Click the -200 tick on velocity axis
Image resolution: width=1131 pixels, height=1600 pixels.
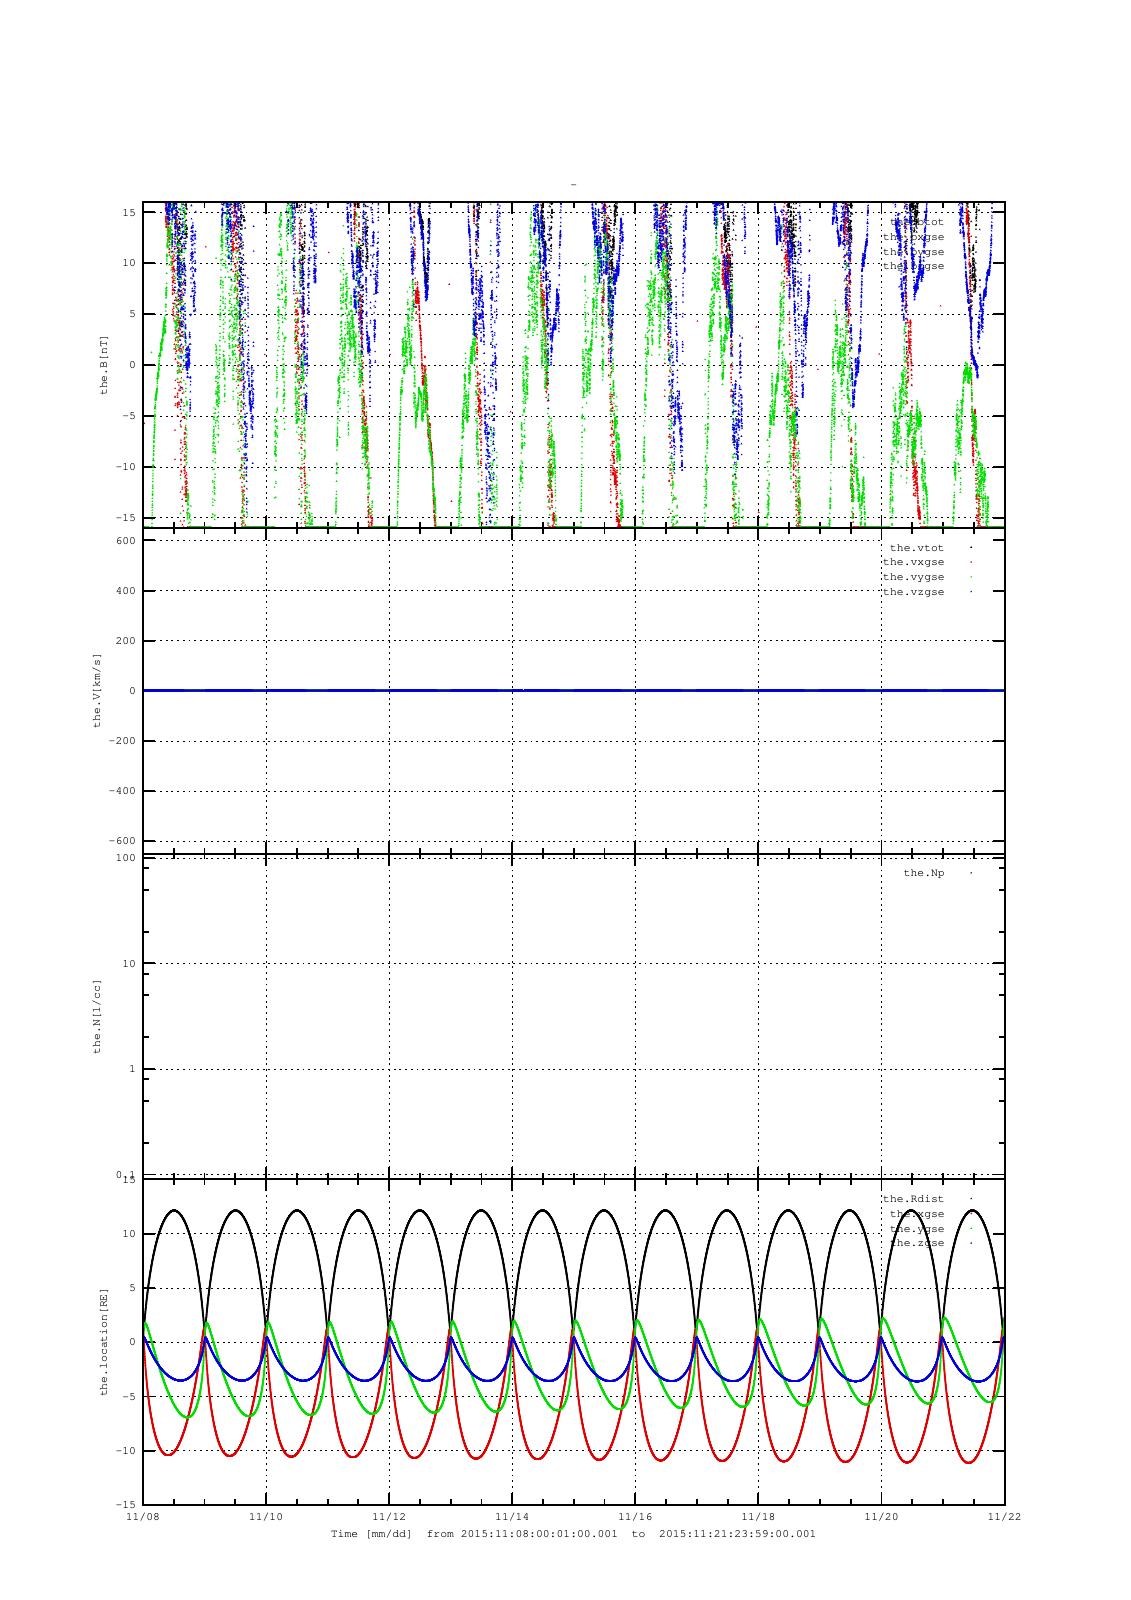pyautogui.click(x=122, y=741)
